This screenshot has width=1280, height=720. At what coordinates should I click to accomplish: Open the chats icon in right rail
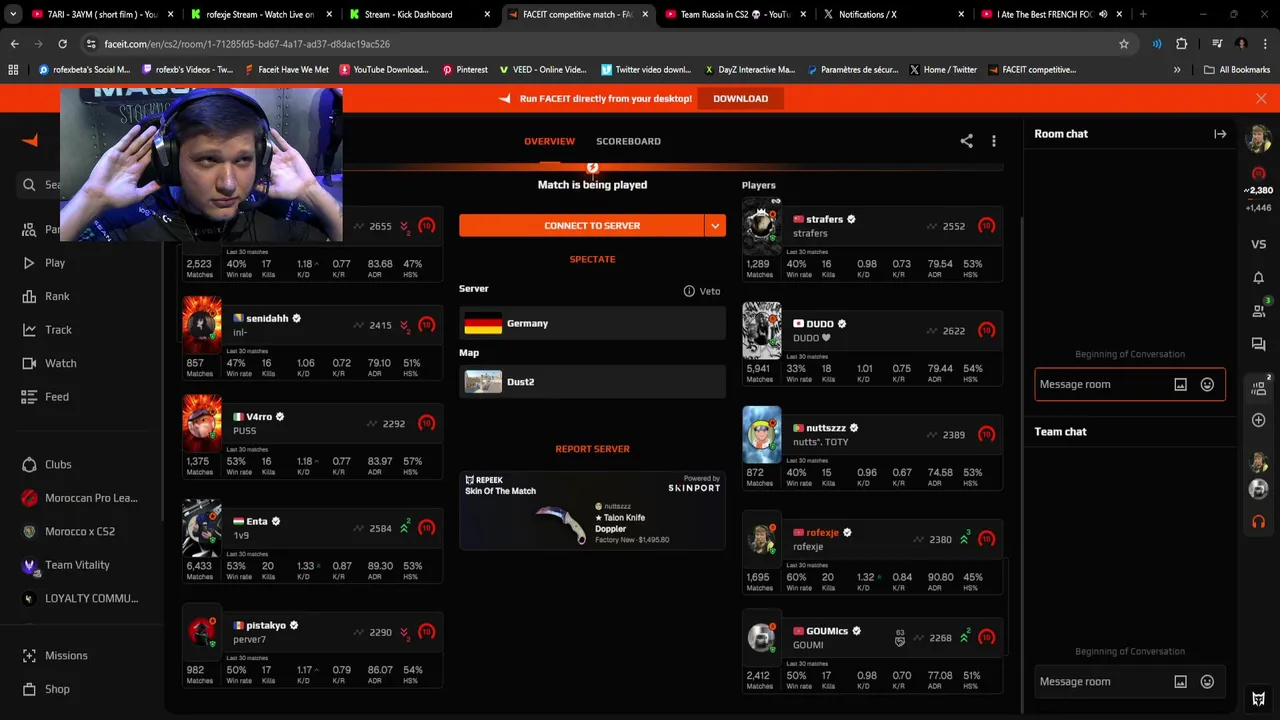point(1258,345)
